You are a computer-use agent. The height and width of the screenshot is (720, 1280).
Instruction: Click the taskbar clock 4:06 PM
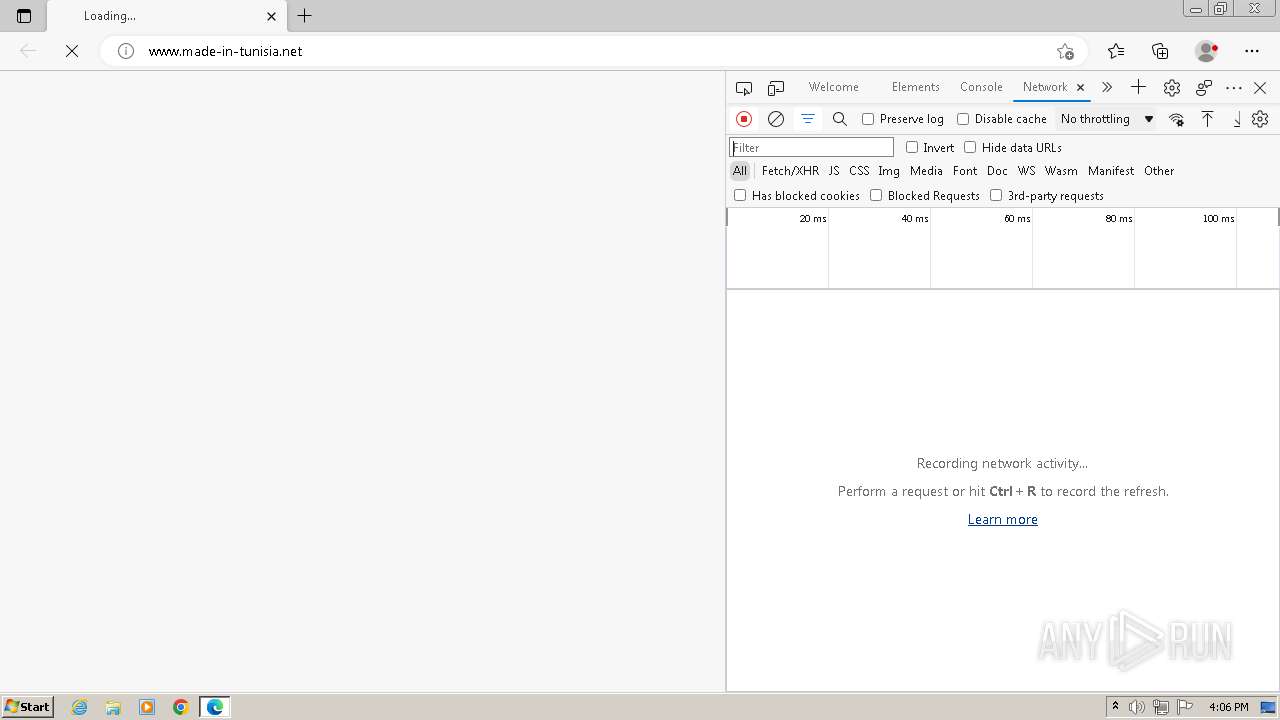pyautogui.click(x=1228, y=707)
